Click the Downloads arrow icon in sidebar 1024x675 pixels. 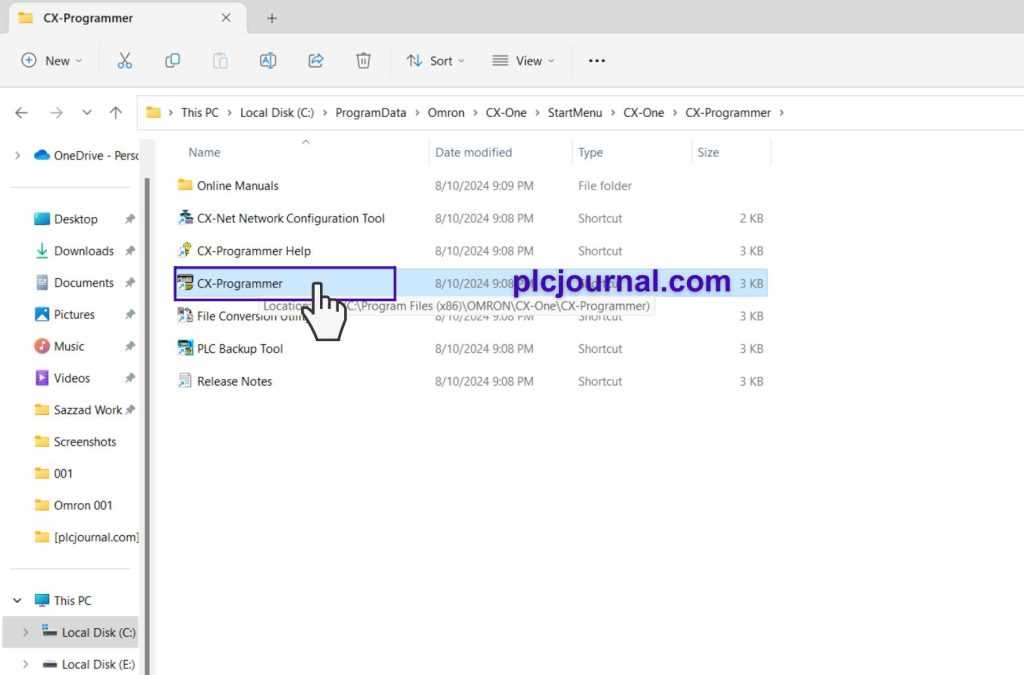click(42, 251)
